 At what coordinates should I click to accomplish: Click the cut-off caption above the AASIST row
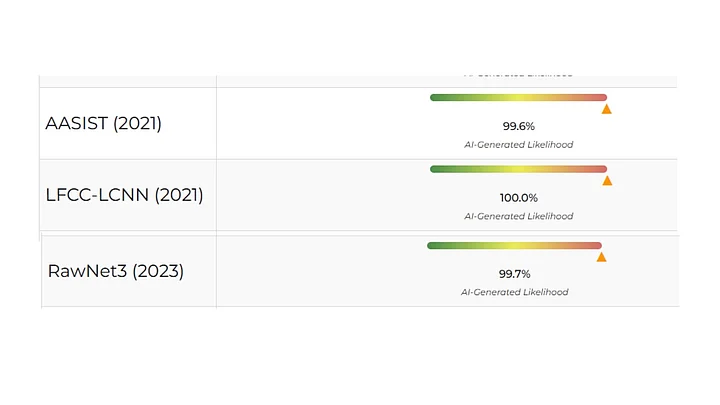point(518,75)
